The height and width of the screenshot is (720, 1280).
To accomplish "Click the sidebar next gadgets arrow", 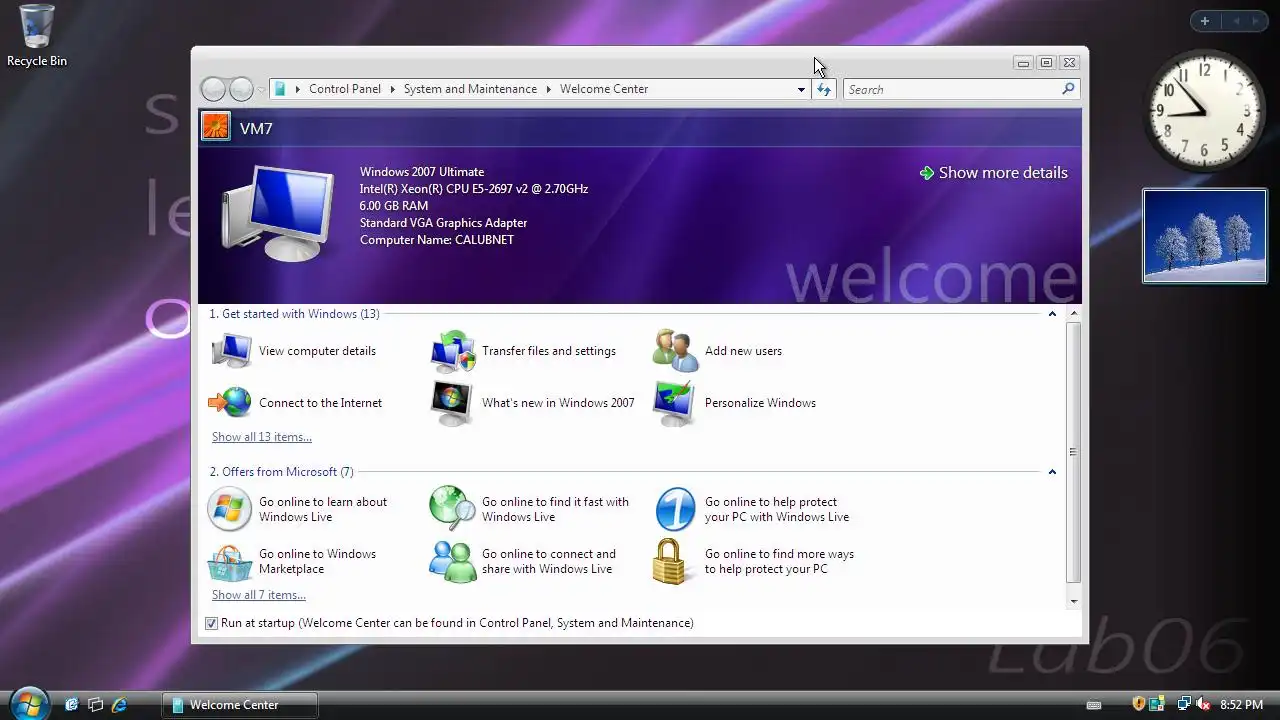I will [x=1255, y=21].
